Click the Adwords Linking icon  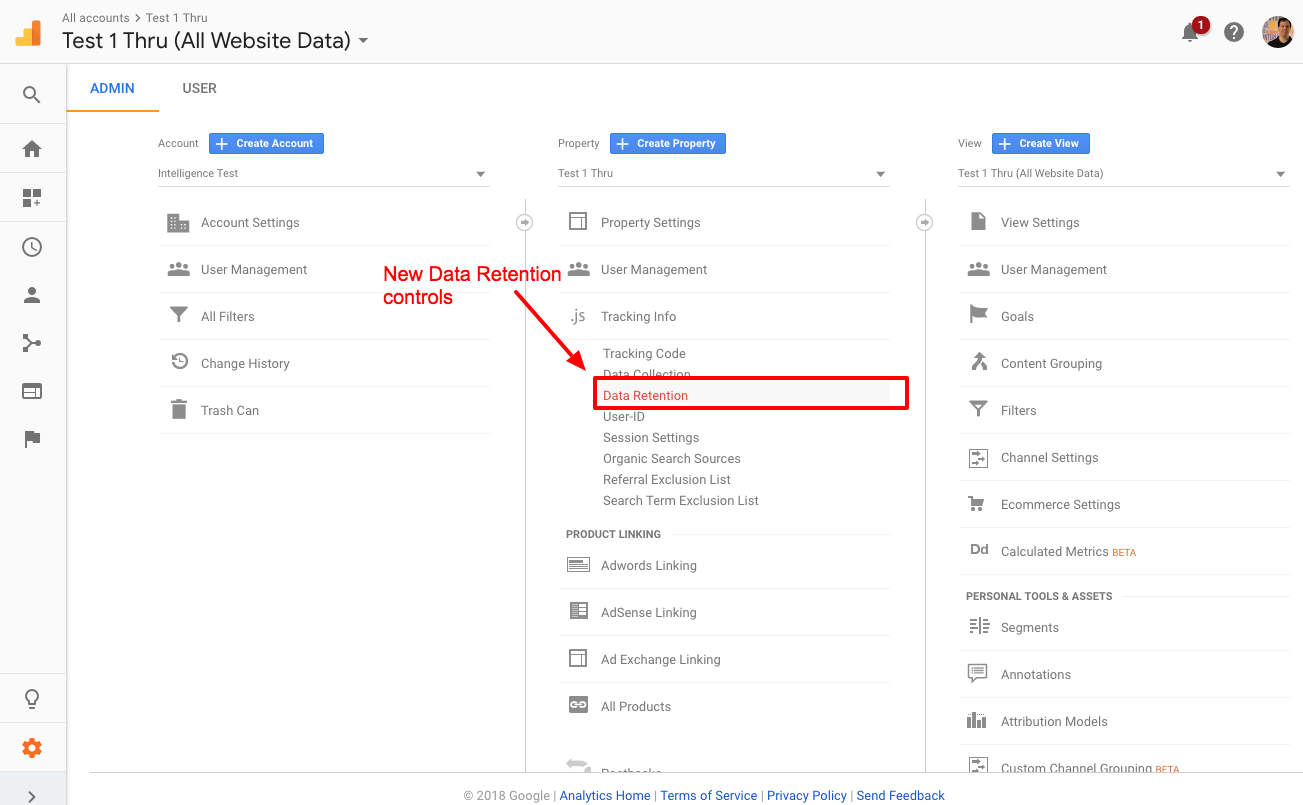(578, 565)
